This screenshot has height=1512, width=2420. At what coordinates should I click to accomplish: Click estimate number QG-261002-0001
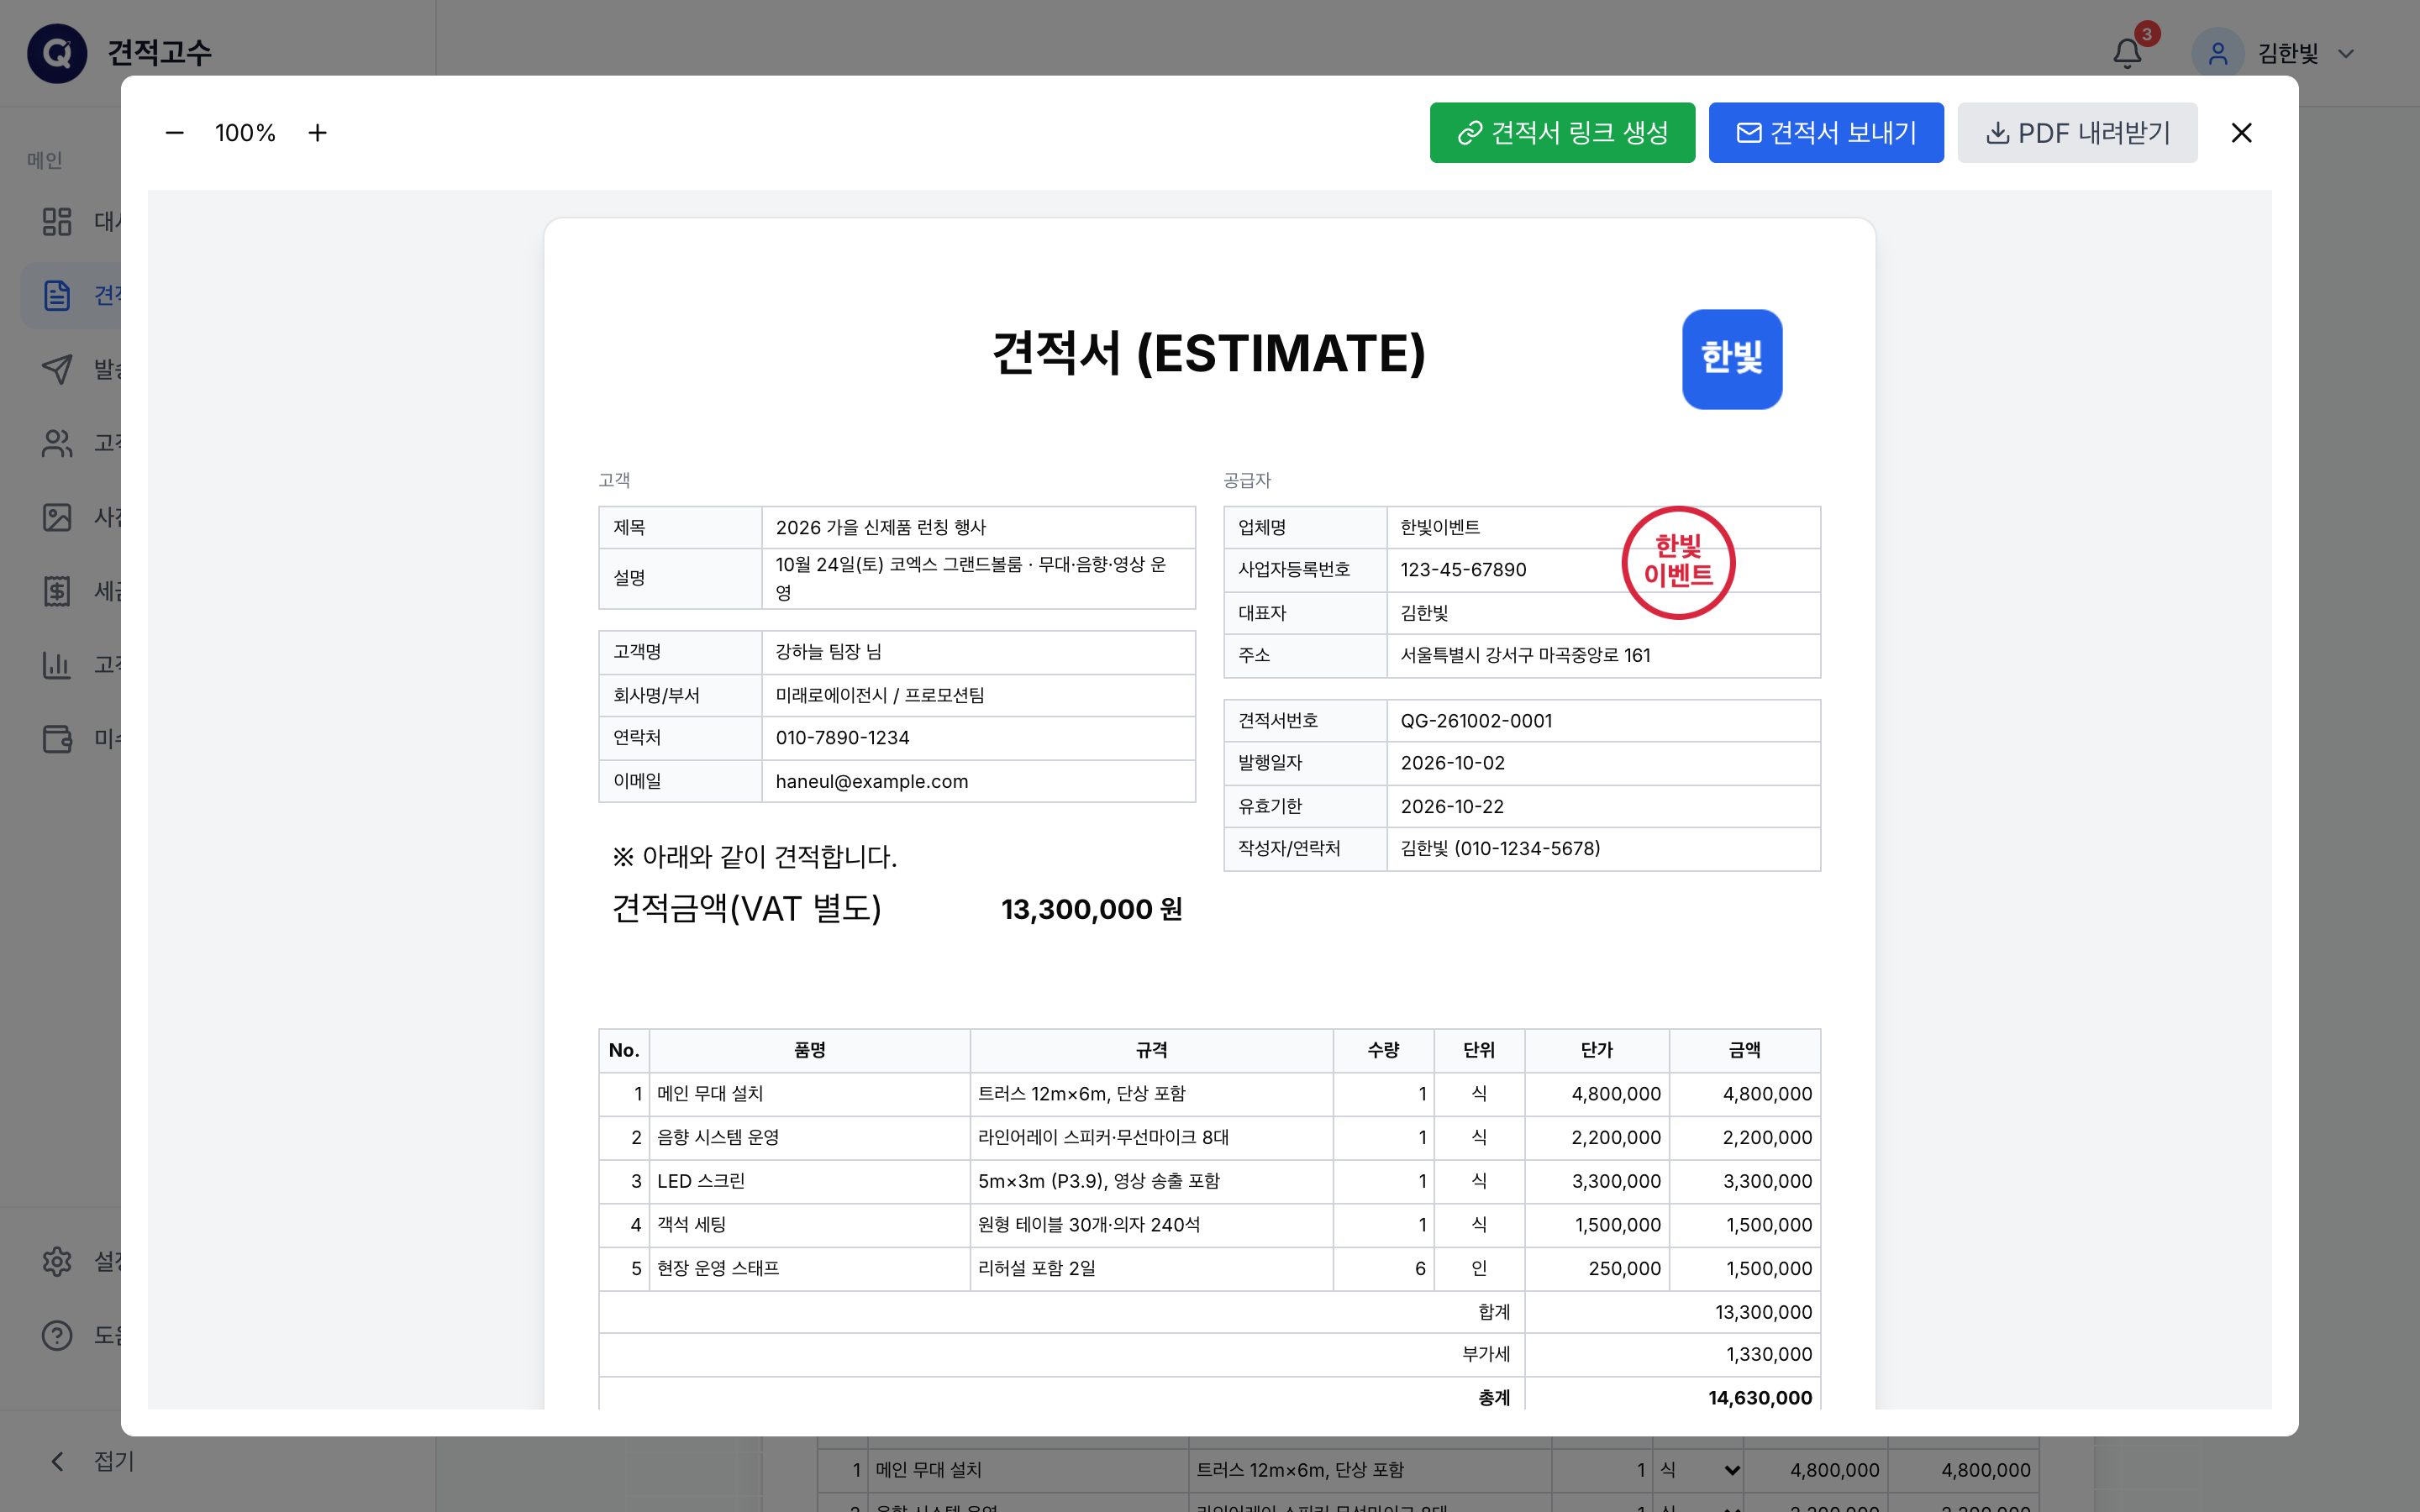[1476, 720]
